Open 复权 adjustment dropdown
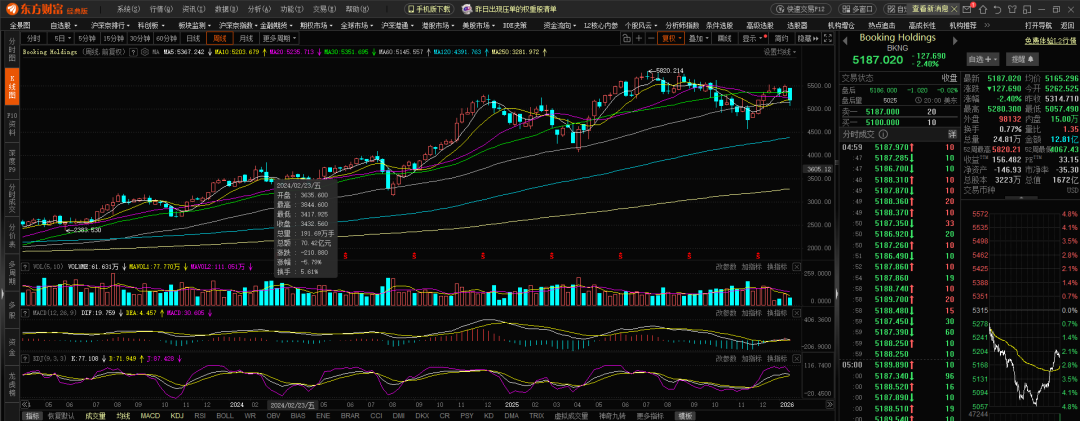The width and height of the screenshot is (1080, 421). [x=671, y=39]
